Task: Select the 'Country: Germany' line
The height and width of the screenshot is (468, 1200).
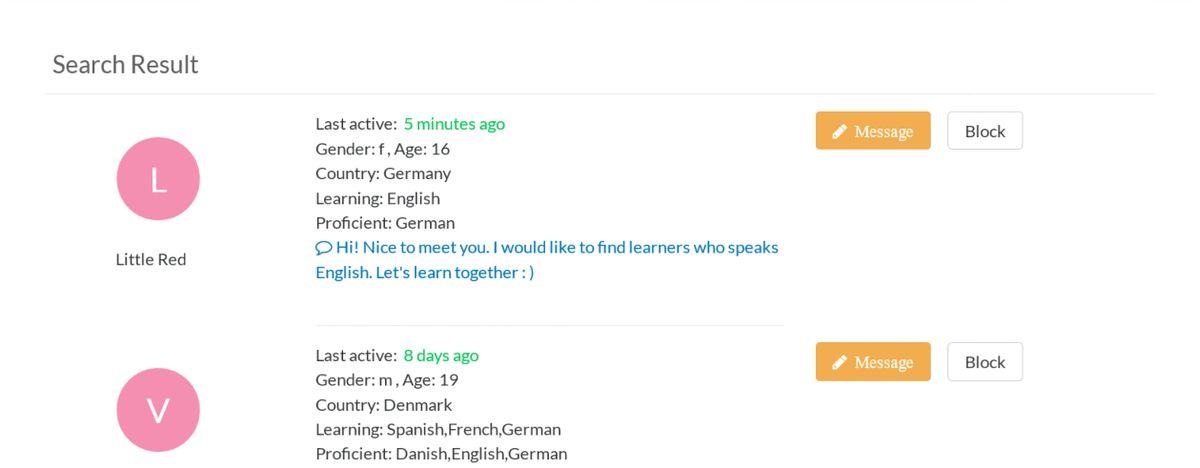Action: click(x=383, y=173)
